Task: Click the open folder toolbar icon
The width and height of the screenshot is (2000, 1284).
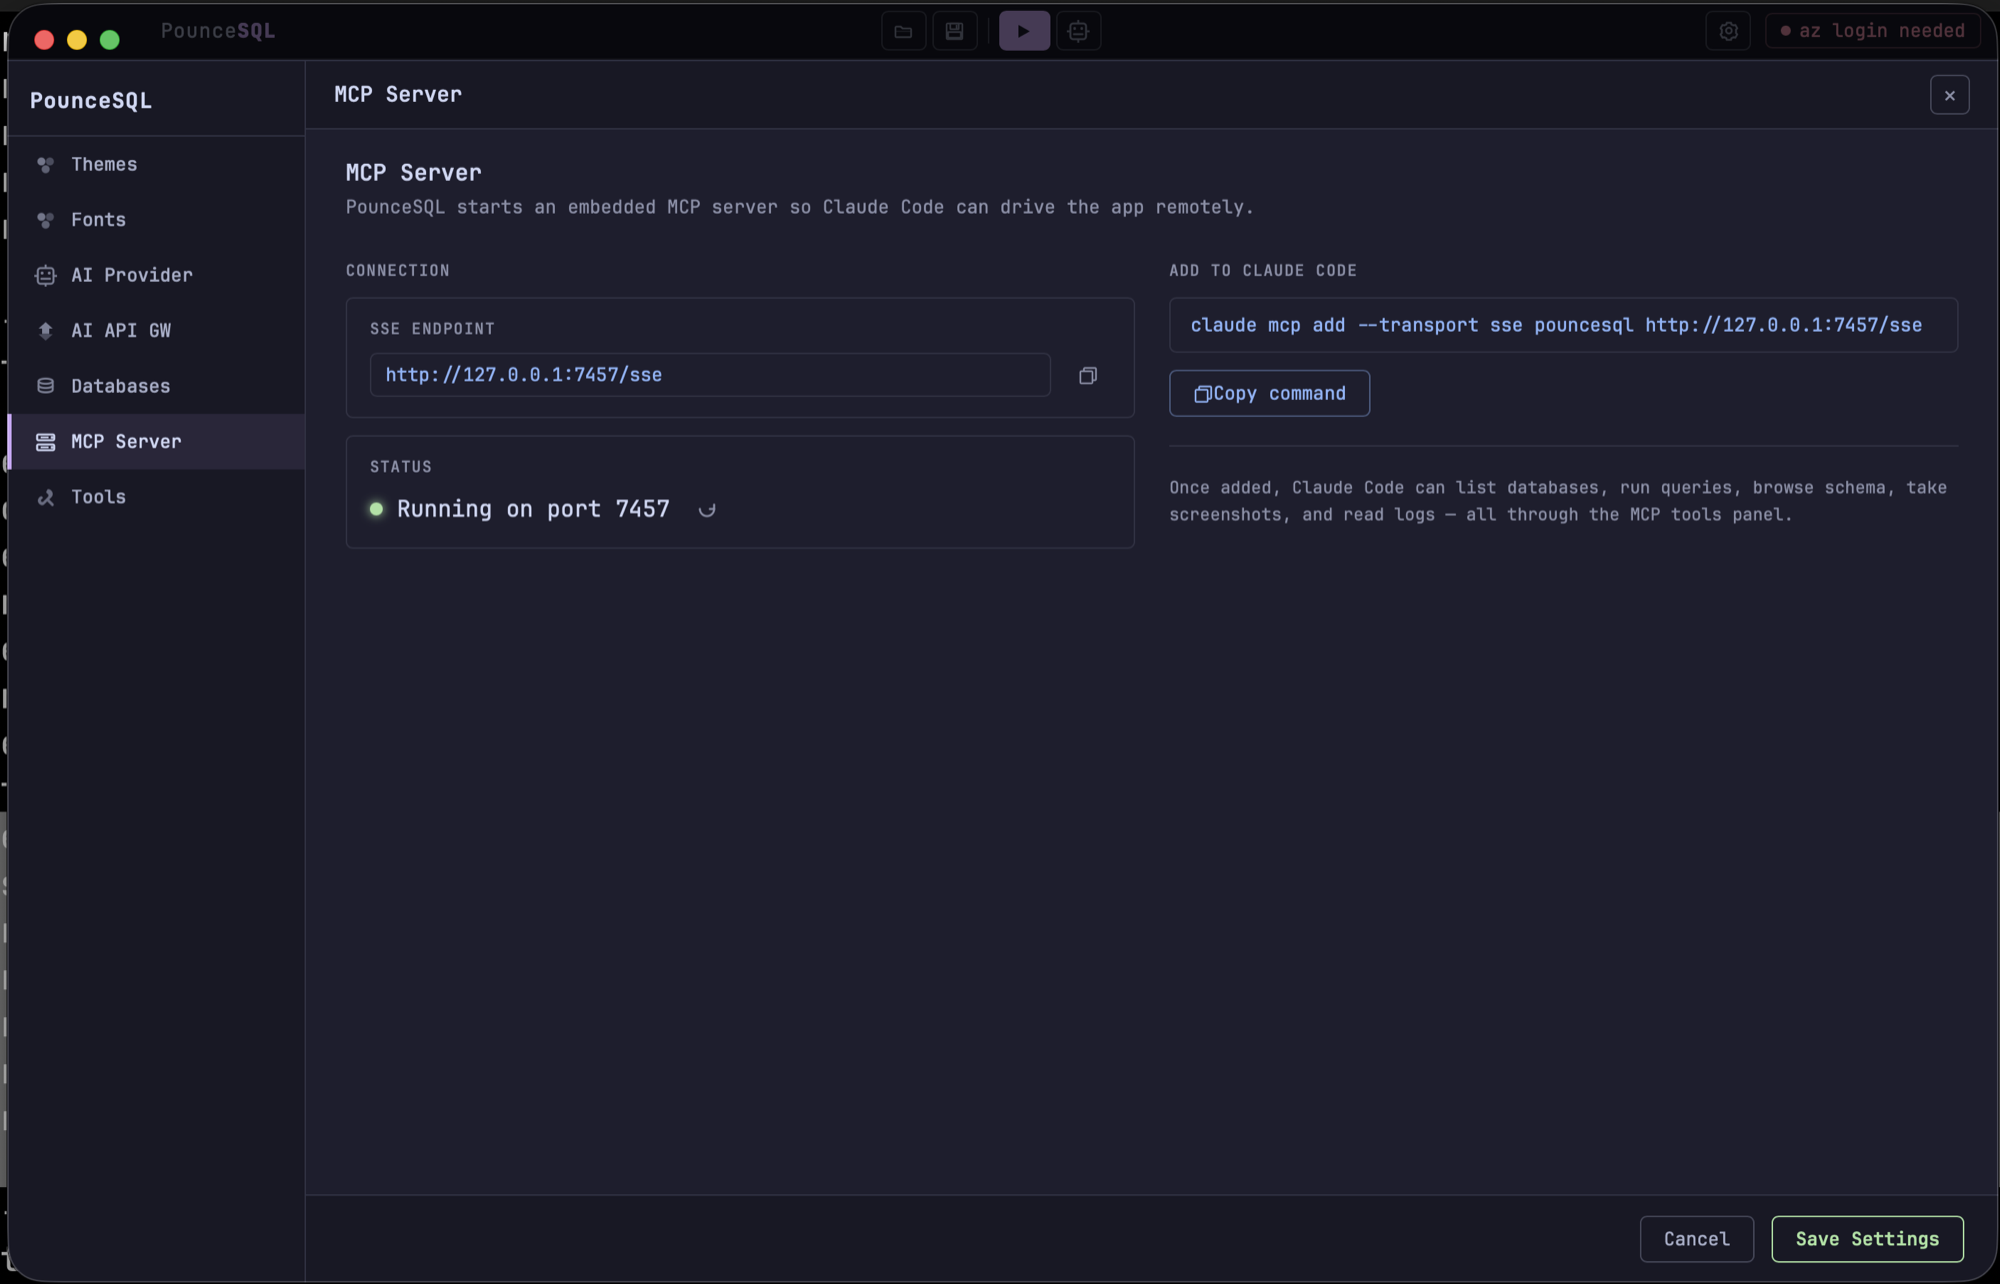Action: pyautogui.click(x=903, y=31)
